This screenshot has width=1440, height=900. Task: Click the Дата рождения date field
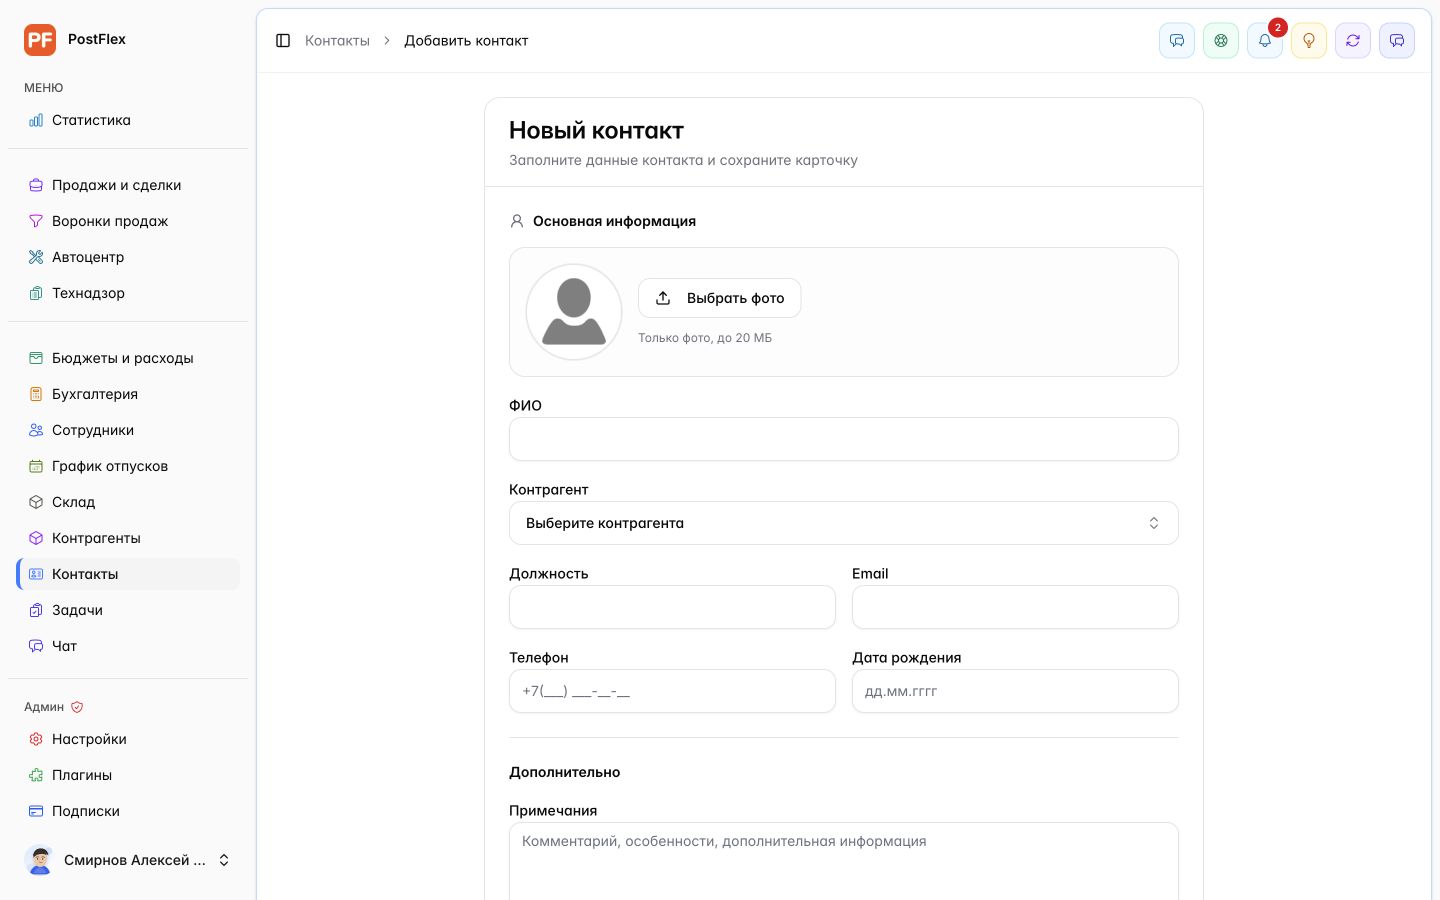click(x=1015, y=691)
